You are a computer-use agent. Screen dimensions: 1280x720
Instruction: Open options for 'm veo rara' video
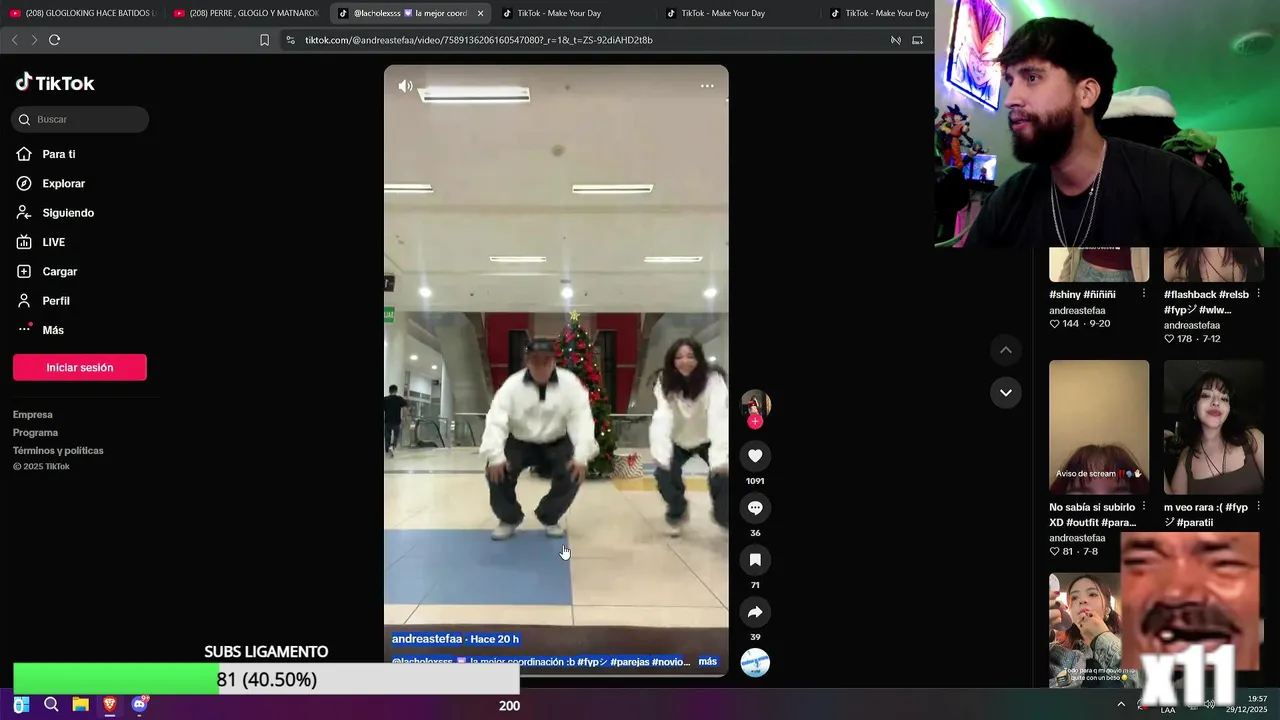point(1259,507)
